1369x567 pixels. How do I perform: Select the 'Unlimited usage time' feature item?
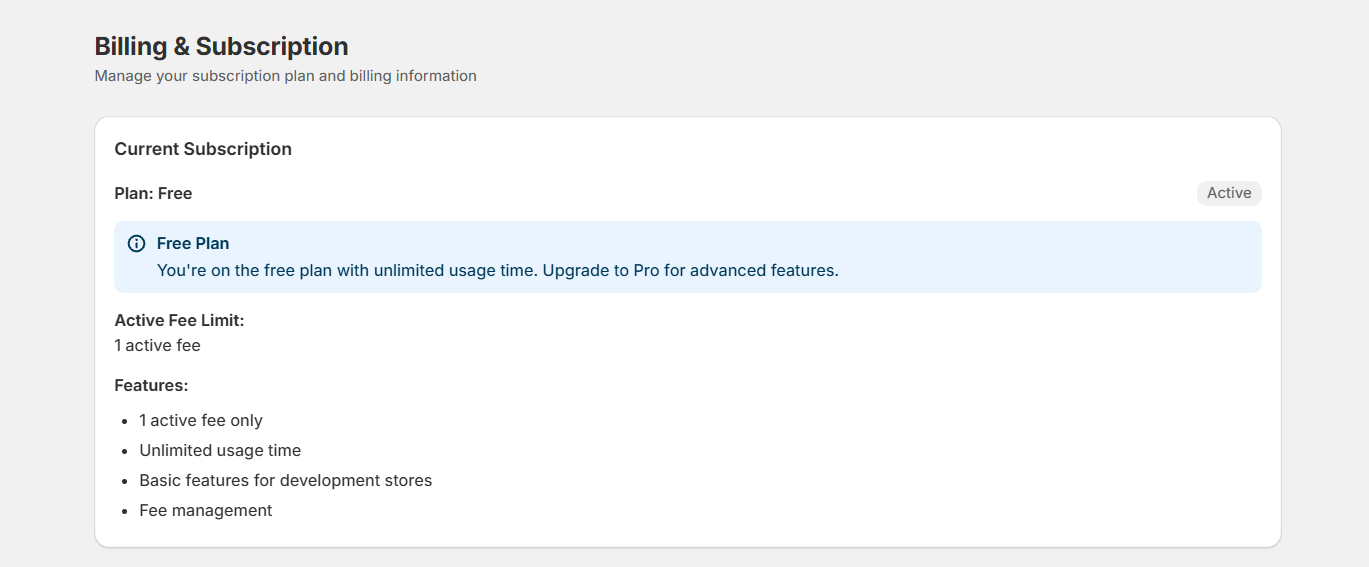(x=220, y=450)
